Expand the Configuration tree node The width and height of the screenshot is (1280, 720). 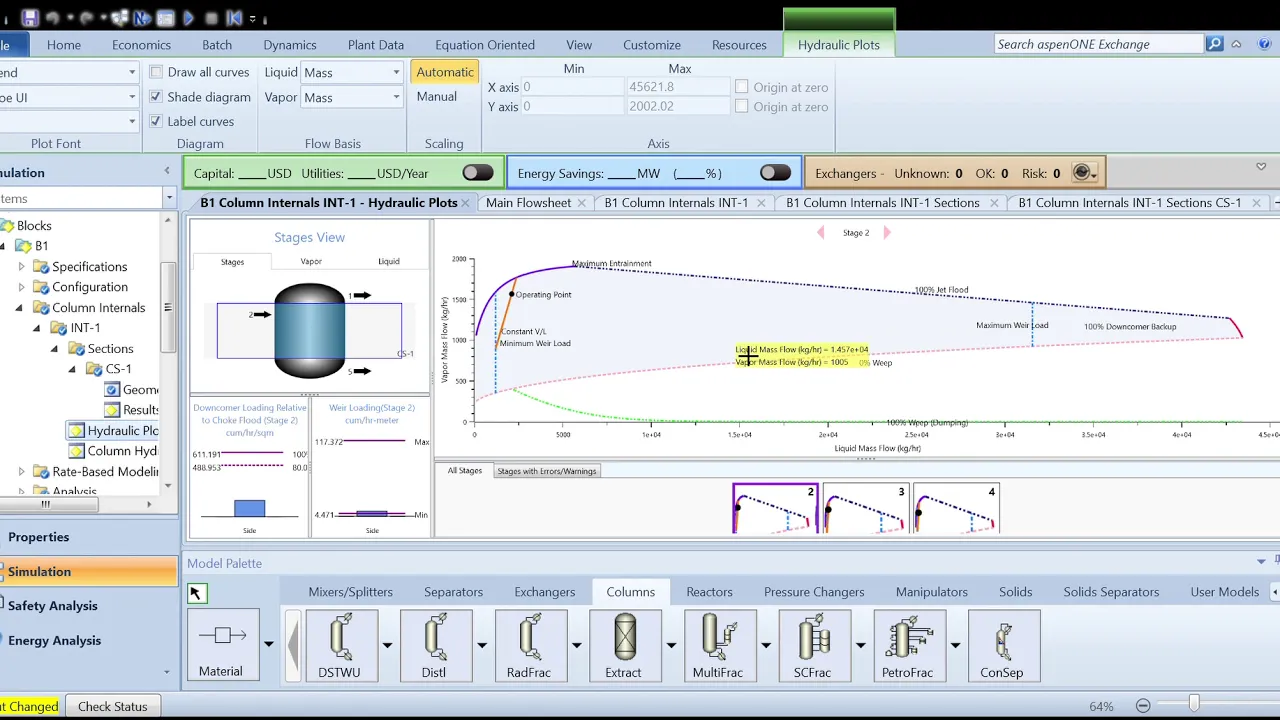(x=22, y=287)
